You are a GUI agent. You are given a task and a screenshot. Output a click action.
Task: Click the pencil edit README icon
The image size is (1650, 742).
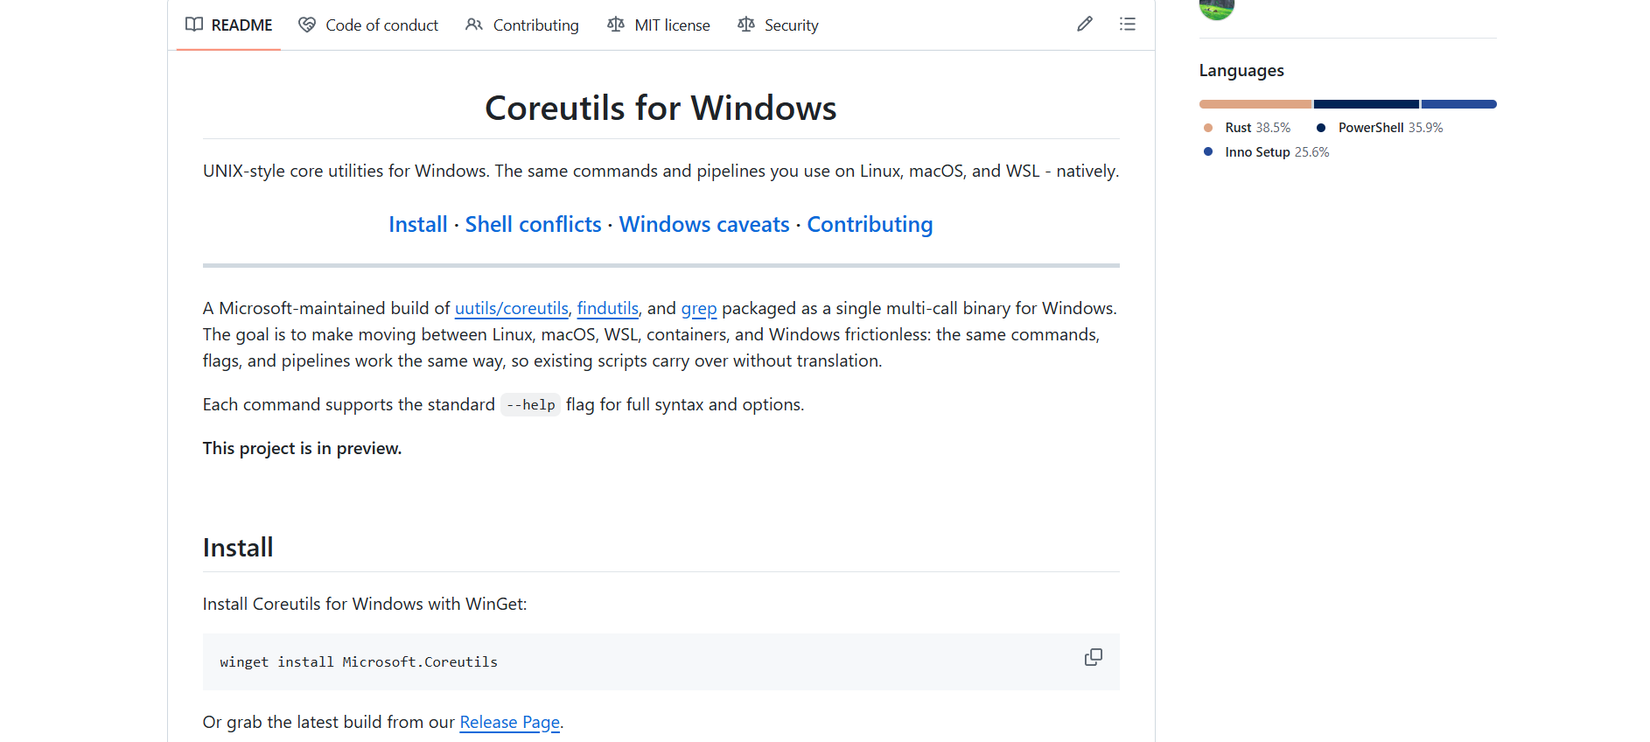[1085, 24]
